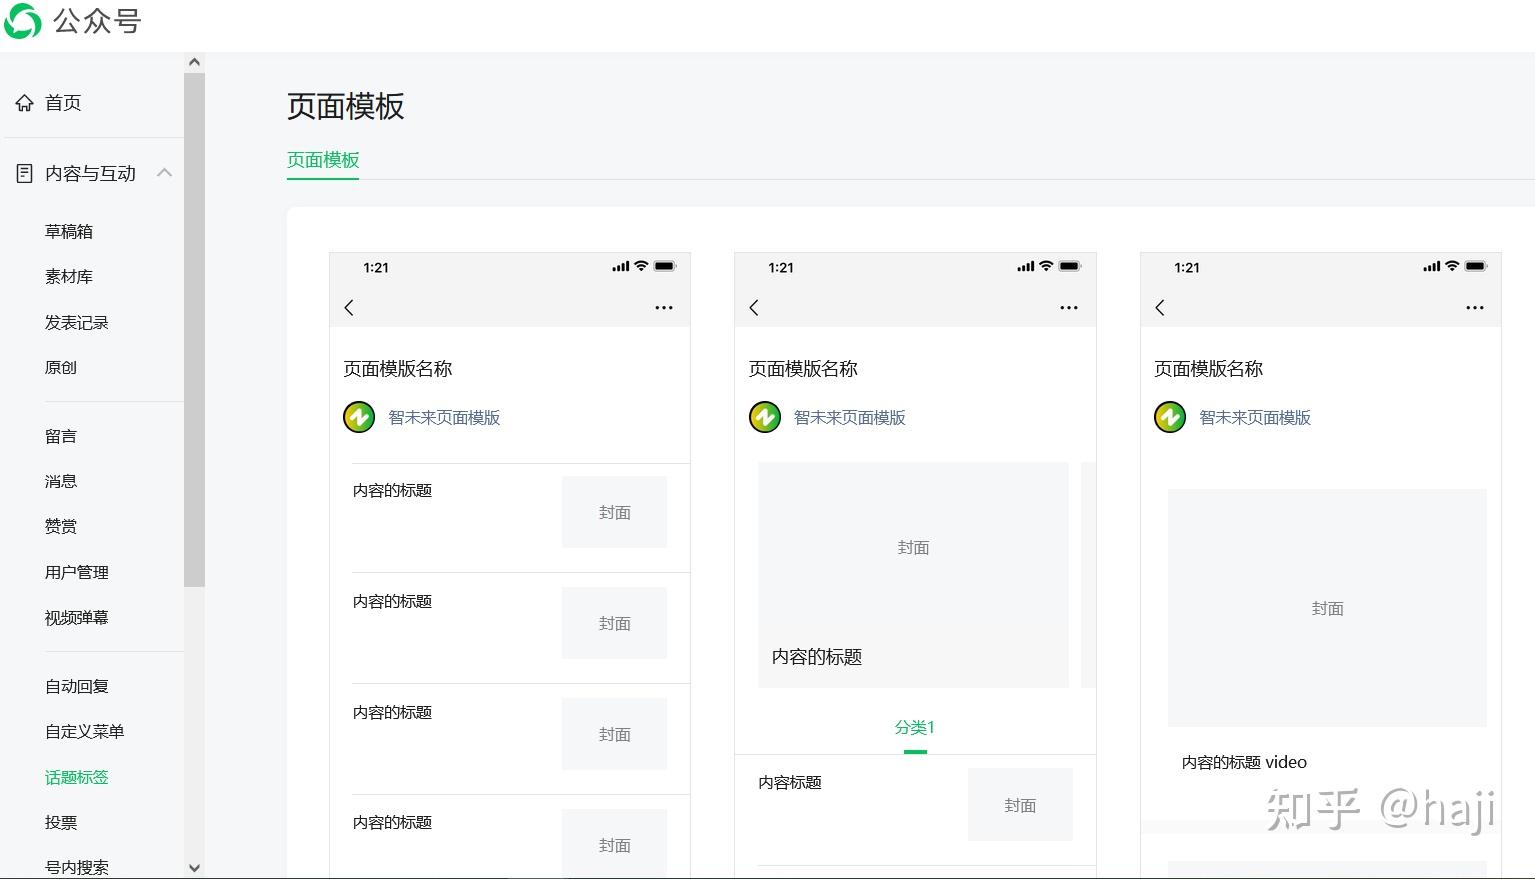Click back arrow in the third template preview

(x=1160, y=307)
